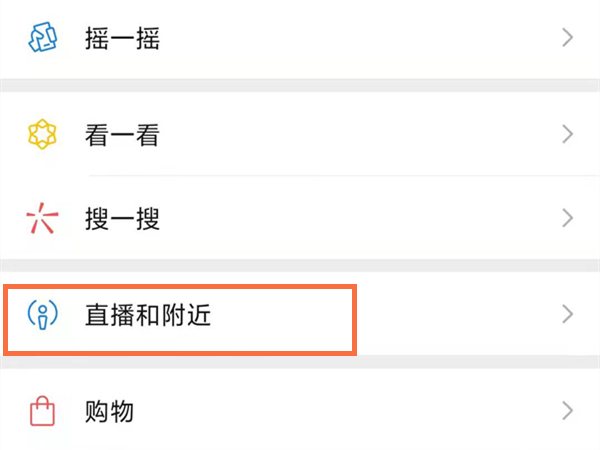Tap the blue Shake (摇一摇) icon
This screenshot has height=450, width=600.
point(41,39)
